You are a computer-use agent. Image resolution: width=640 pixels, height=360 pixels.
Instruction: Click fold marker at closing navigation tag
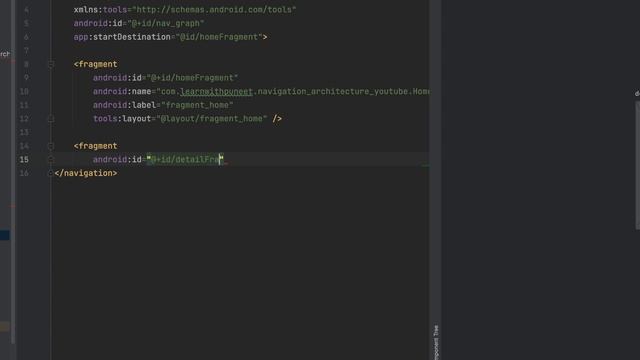coord(50,173)
